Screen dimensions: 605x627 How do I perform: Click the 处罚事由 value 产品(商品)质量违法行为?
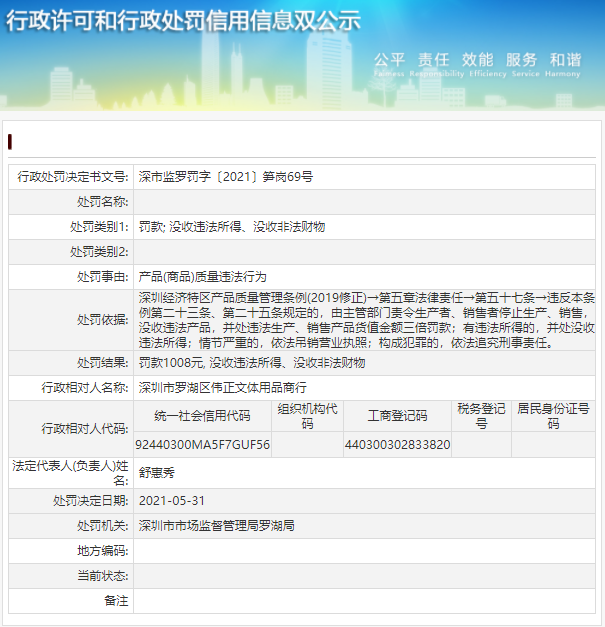(202, 276)
